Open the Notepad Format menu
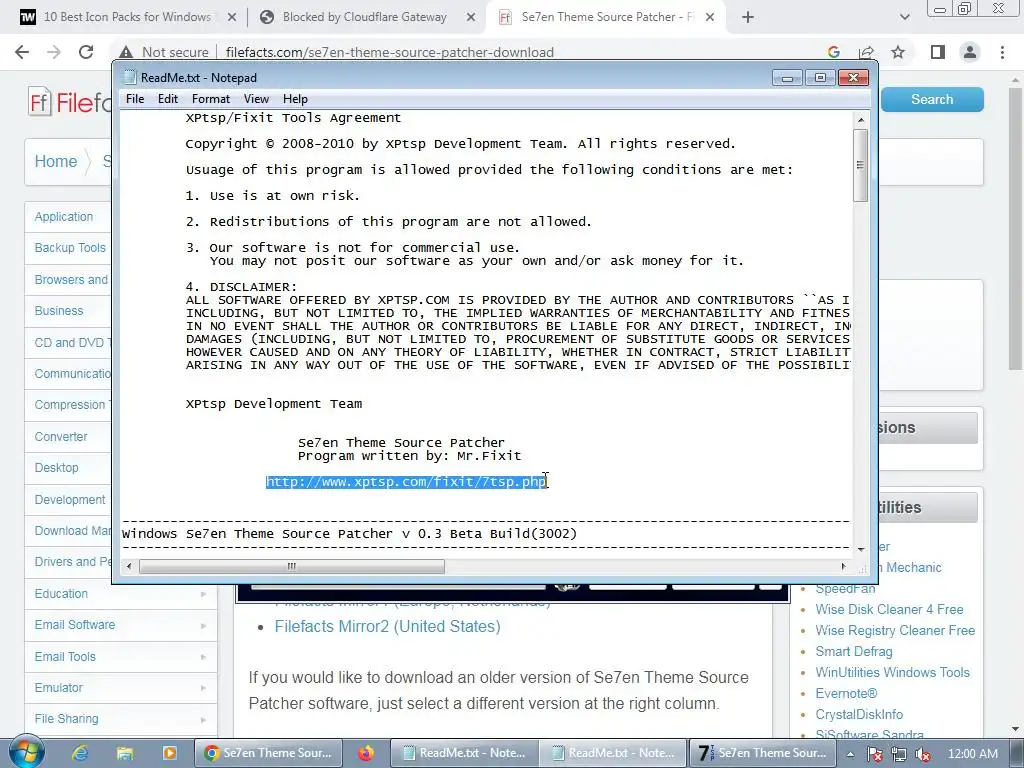Image resolution: width=1024 pixels, height=768 pixels. point(210,99)
